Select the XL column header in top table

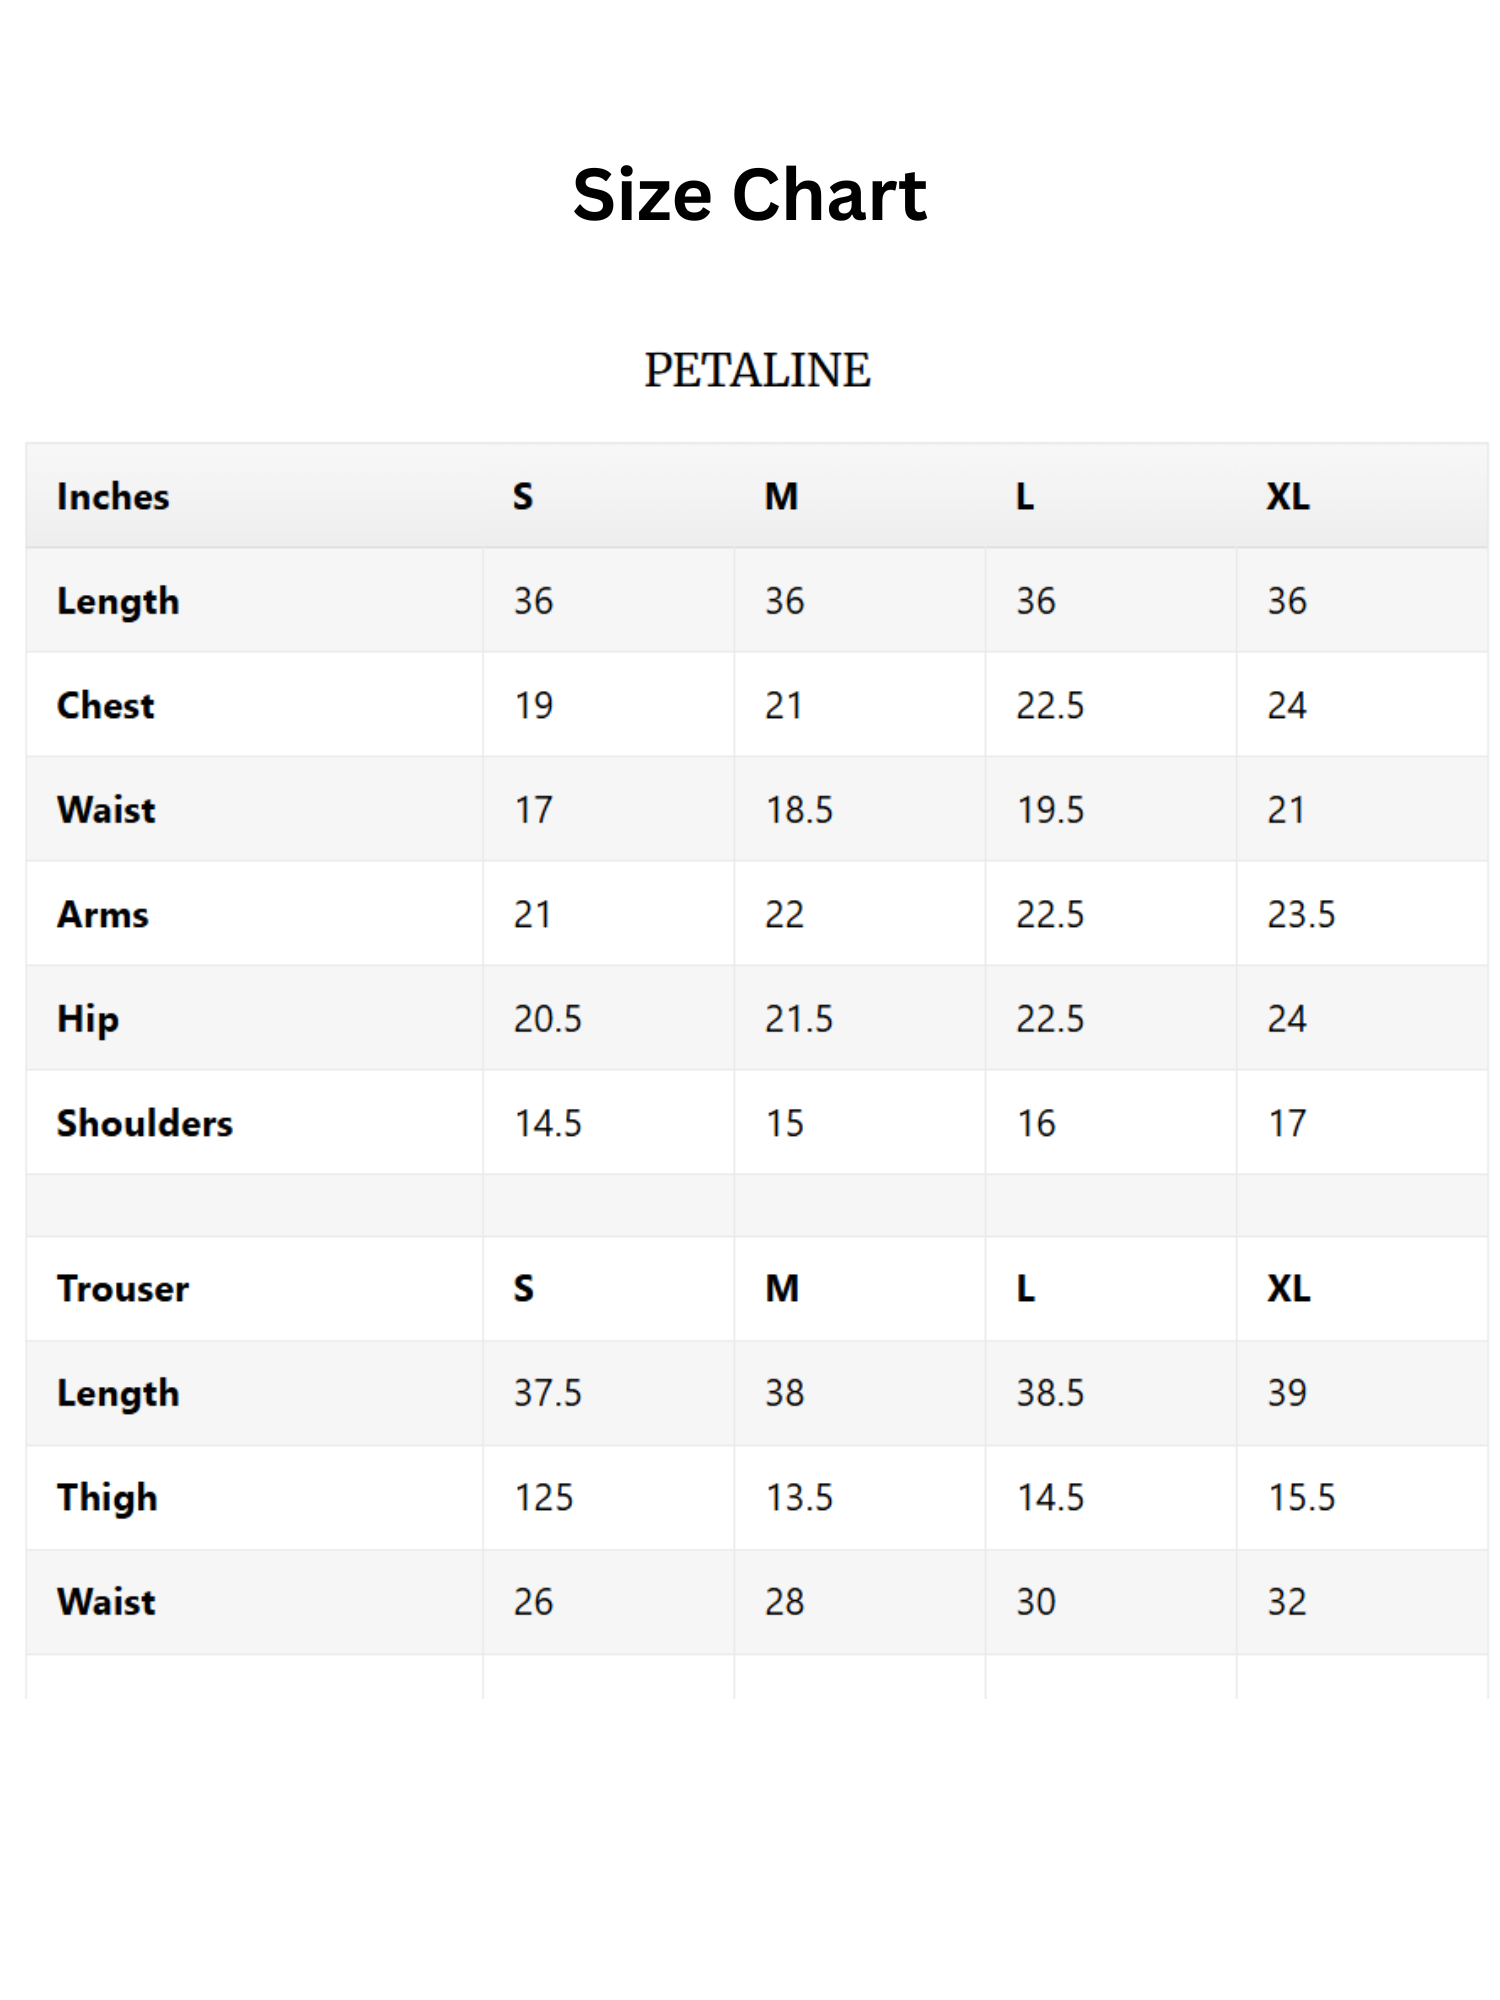(x=1288, y=496)
